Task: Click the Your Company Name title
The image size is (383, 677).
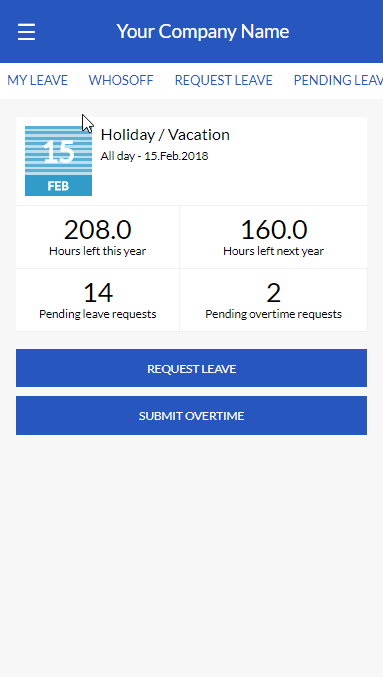Action: click(x=203, y=32)
